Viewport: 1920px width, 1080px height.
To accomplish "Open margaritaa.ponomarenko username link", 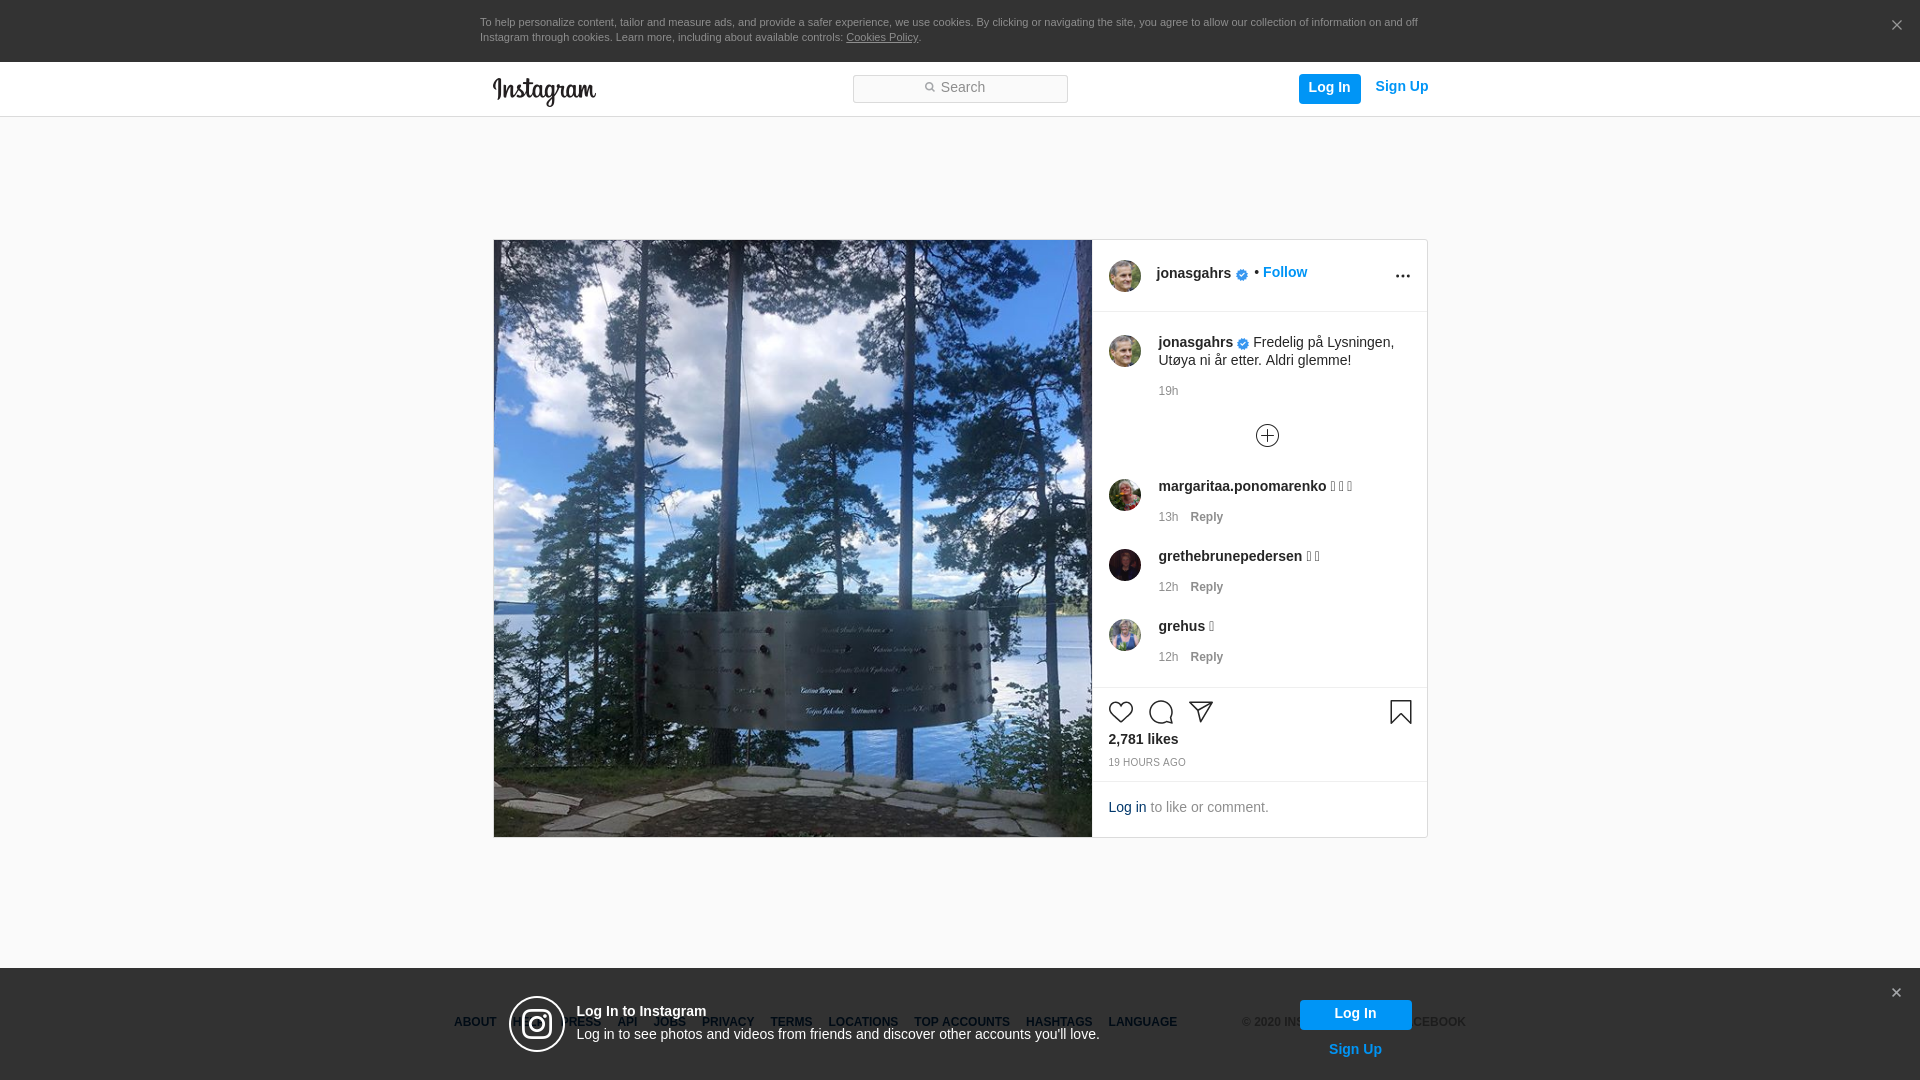I will (1242, 486).
